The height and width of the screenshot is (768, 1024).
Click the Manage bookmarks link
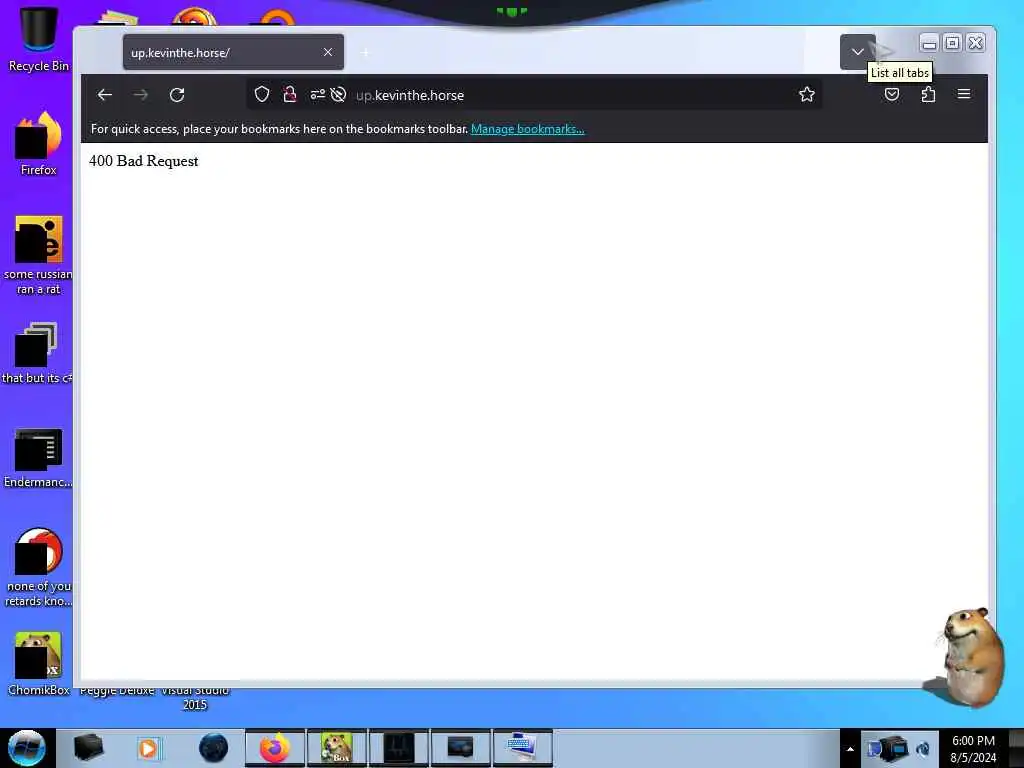[x=527, y=129]
